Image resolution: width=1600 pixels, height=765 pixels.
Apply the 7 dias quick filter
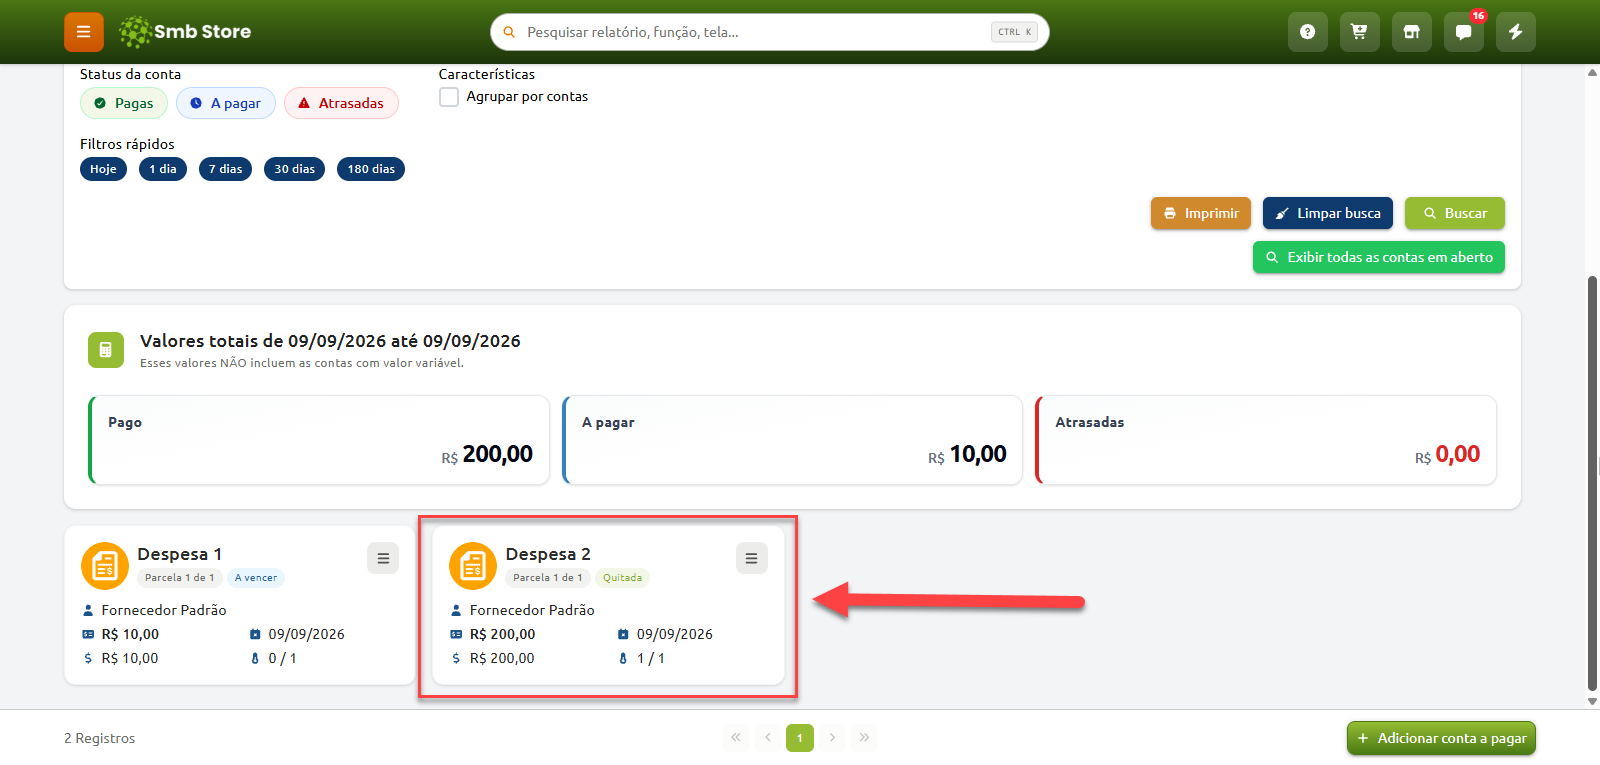coord(225,169)
